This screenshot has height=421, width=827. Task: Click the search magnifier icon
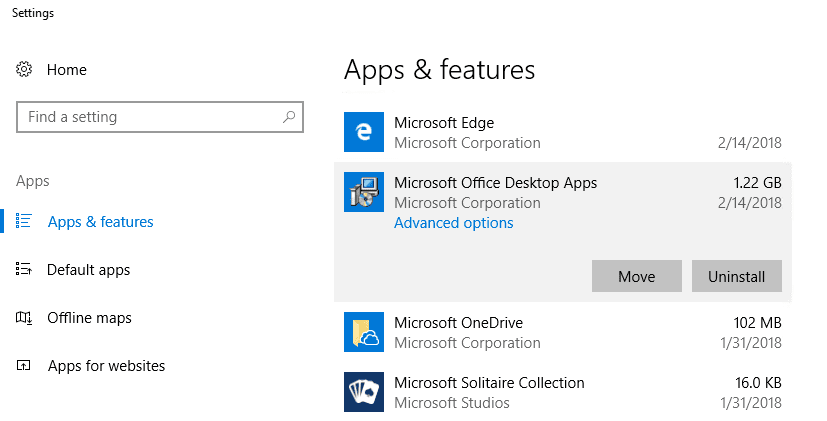point(289,117)
